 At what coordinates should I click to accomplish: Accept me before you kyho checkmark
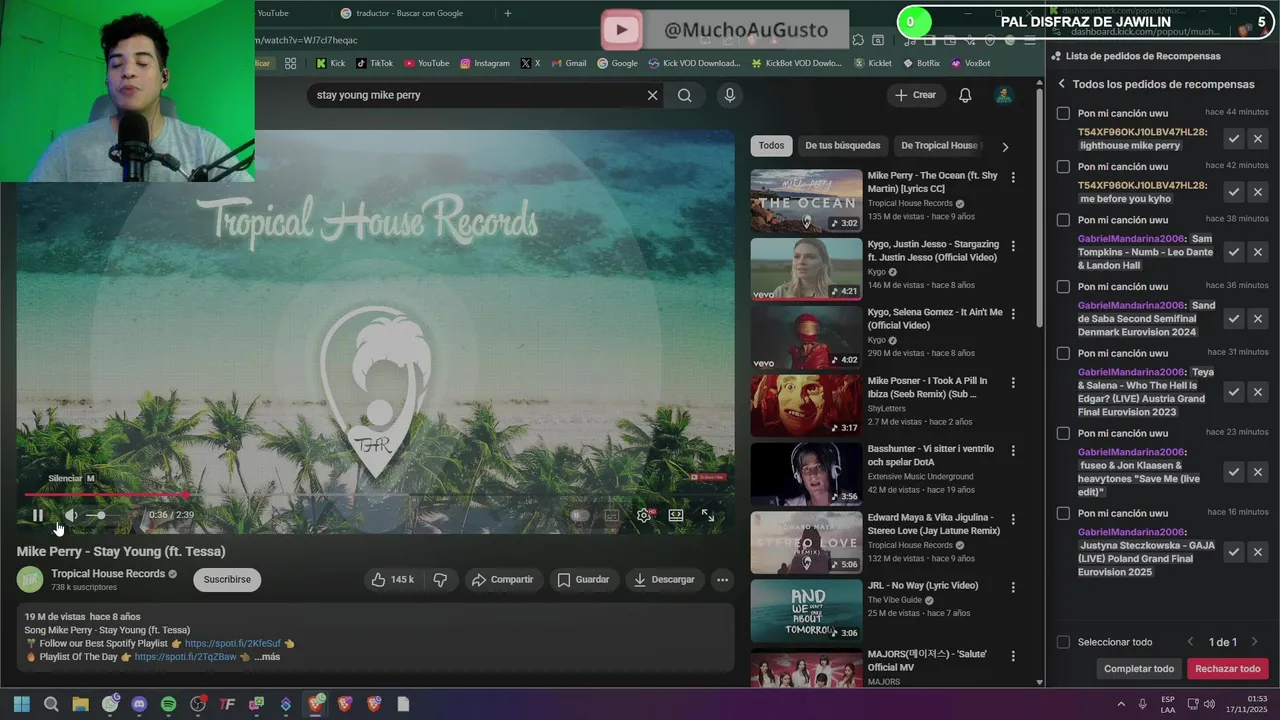click(x=1234, y=192)
